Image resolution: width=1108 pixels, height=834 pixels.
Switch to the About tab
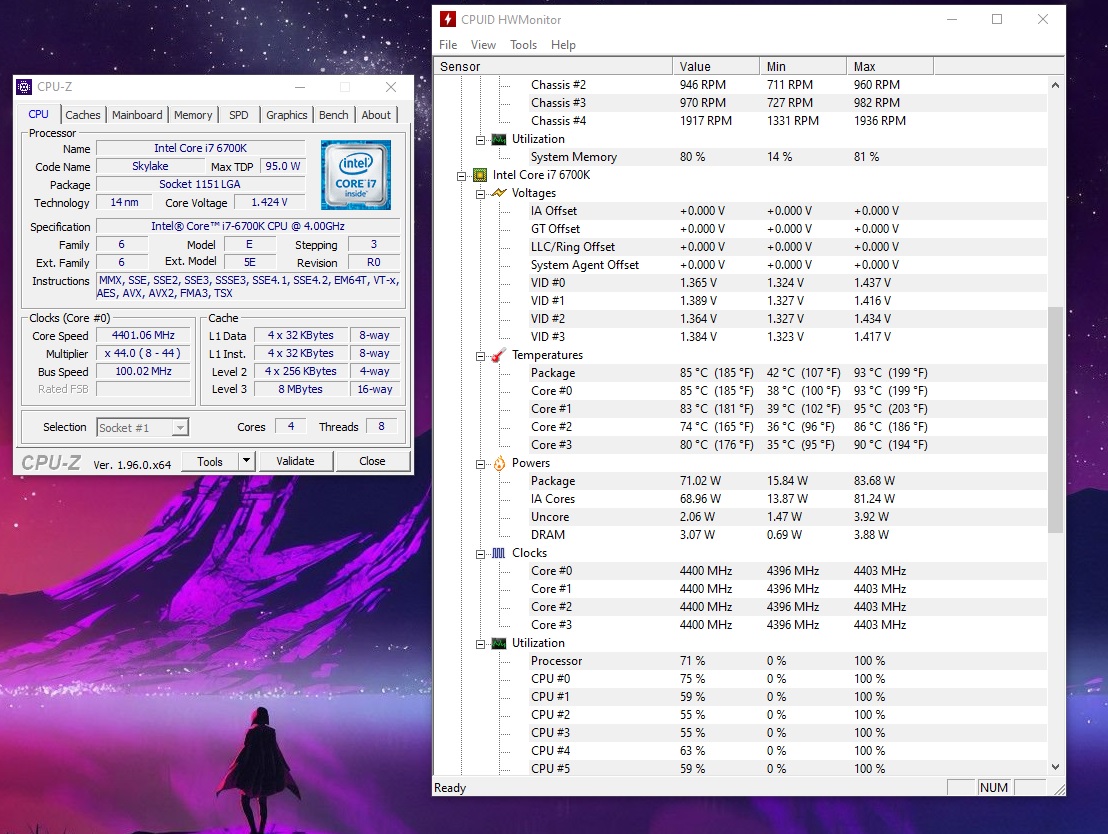pyautogui.click(x=376, y=114)
